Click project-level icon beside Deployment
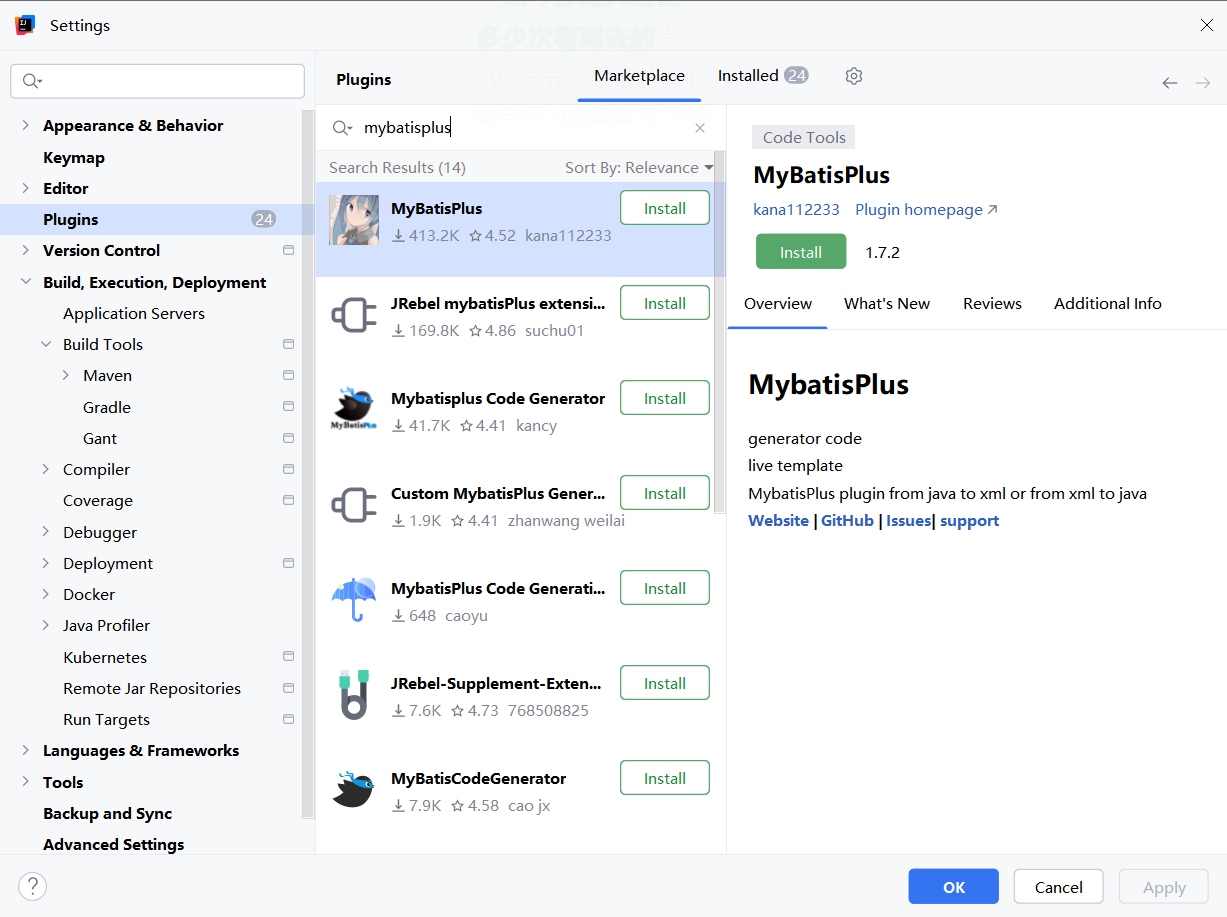Image resolution: width=1227 pixels, height=917 pixels. [288, 563]
